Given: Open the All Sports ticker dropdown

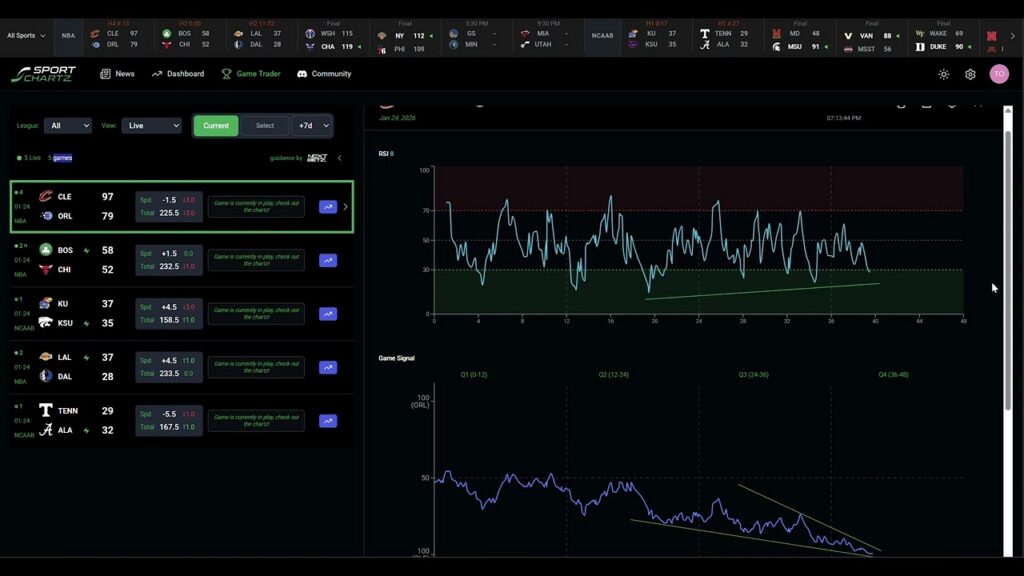Looking at the screenshot, I should (x=26, y=35).
